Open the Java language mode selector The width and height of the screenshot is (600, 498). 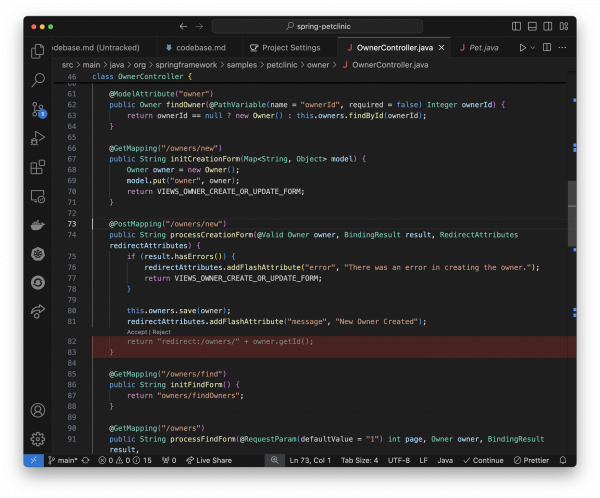445,460
